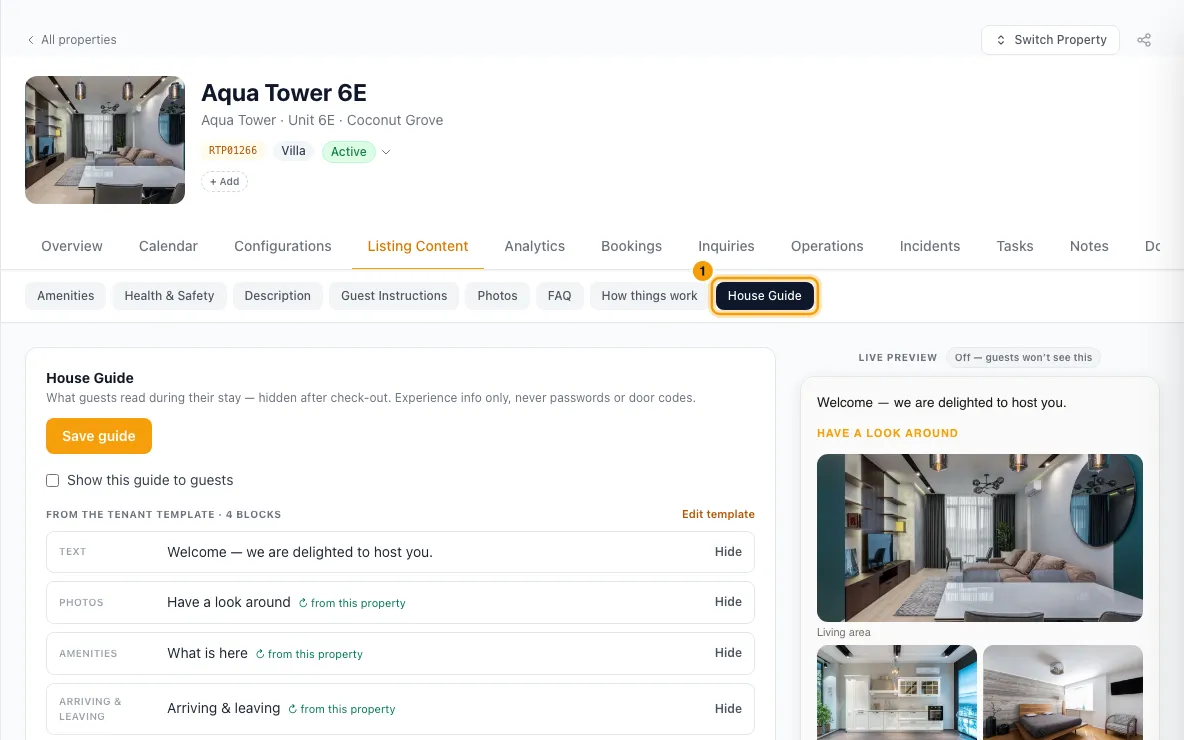Select the Listing Content tab

(x=418, y=246)
